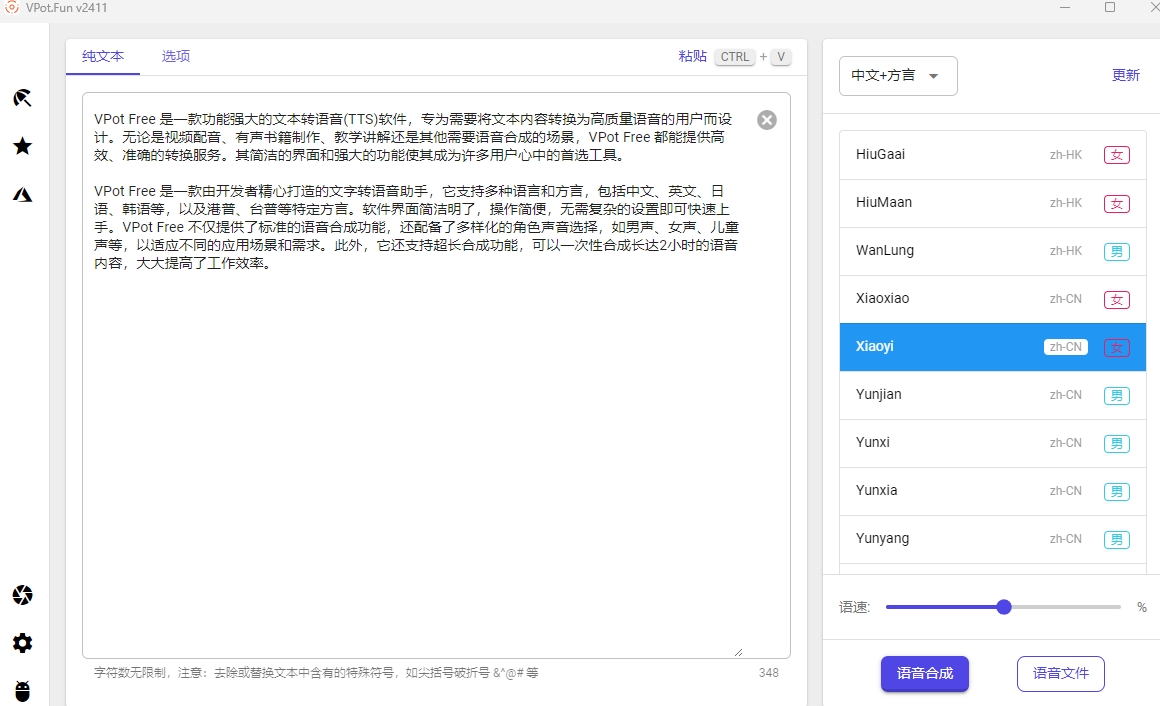
Task: Start synthesis with the 语音合成 button
Action: click(x=925, y=673)
